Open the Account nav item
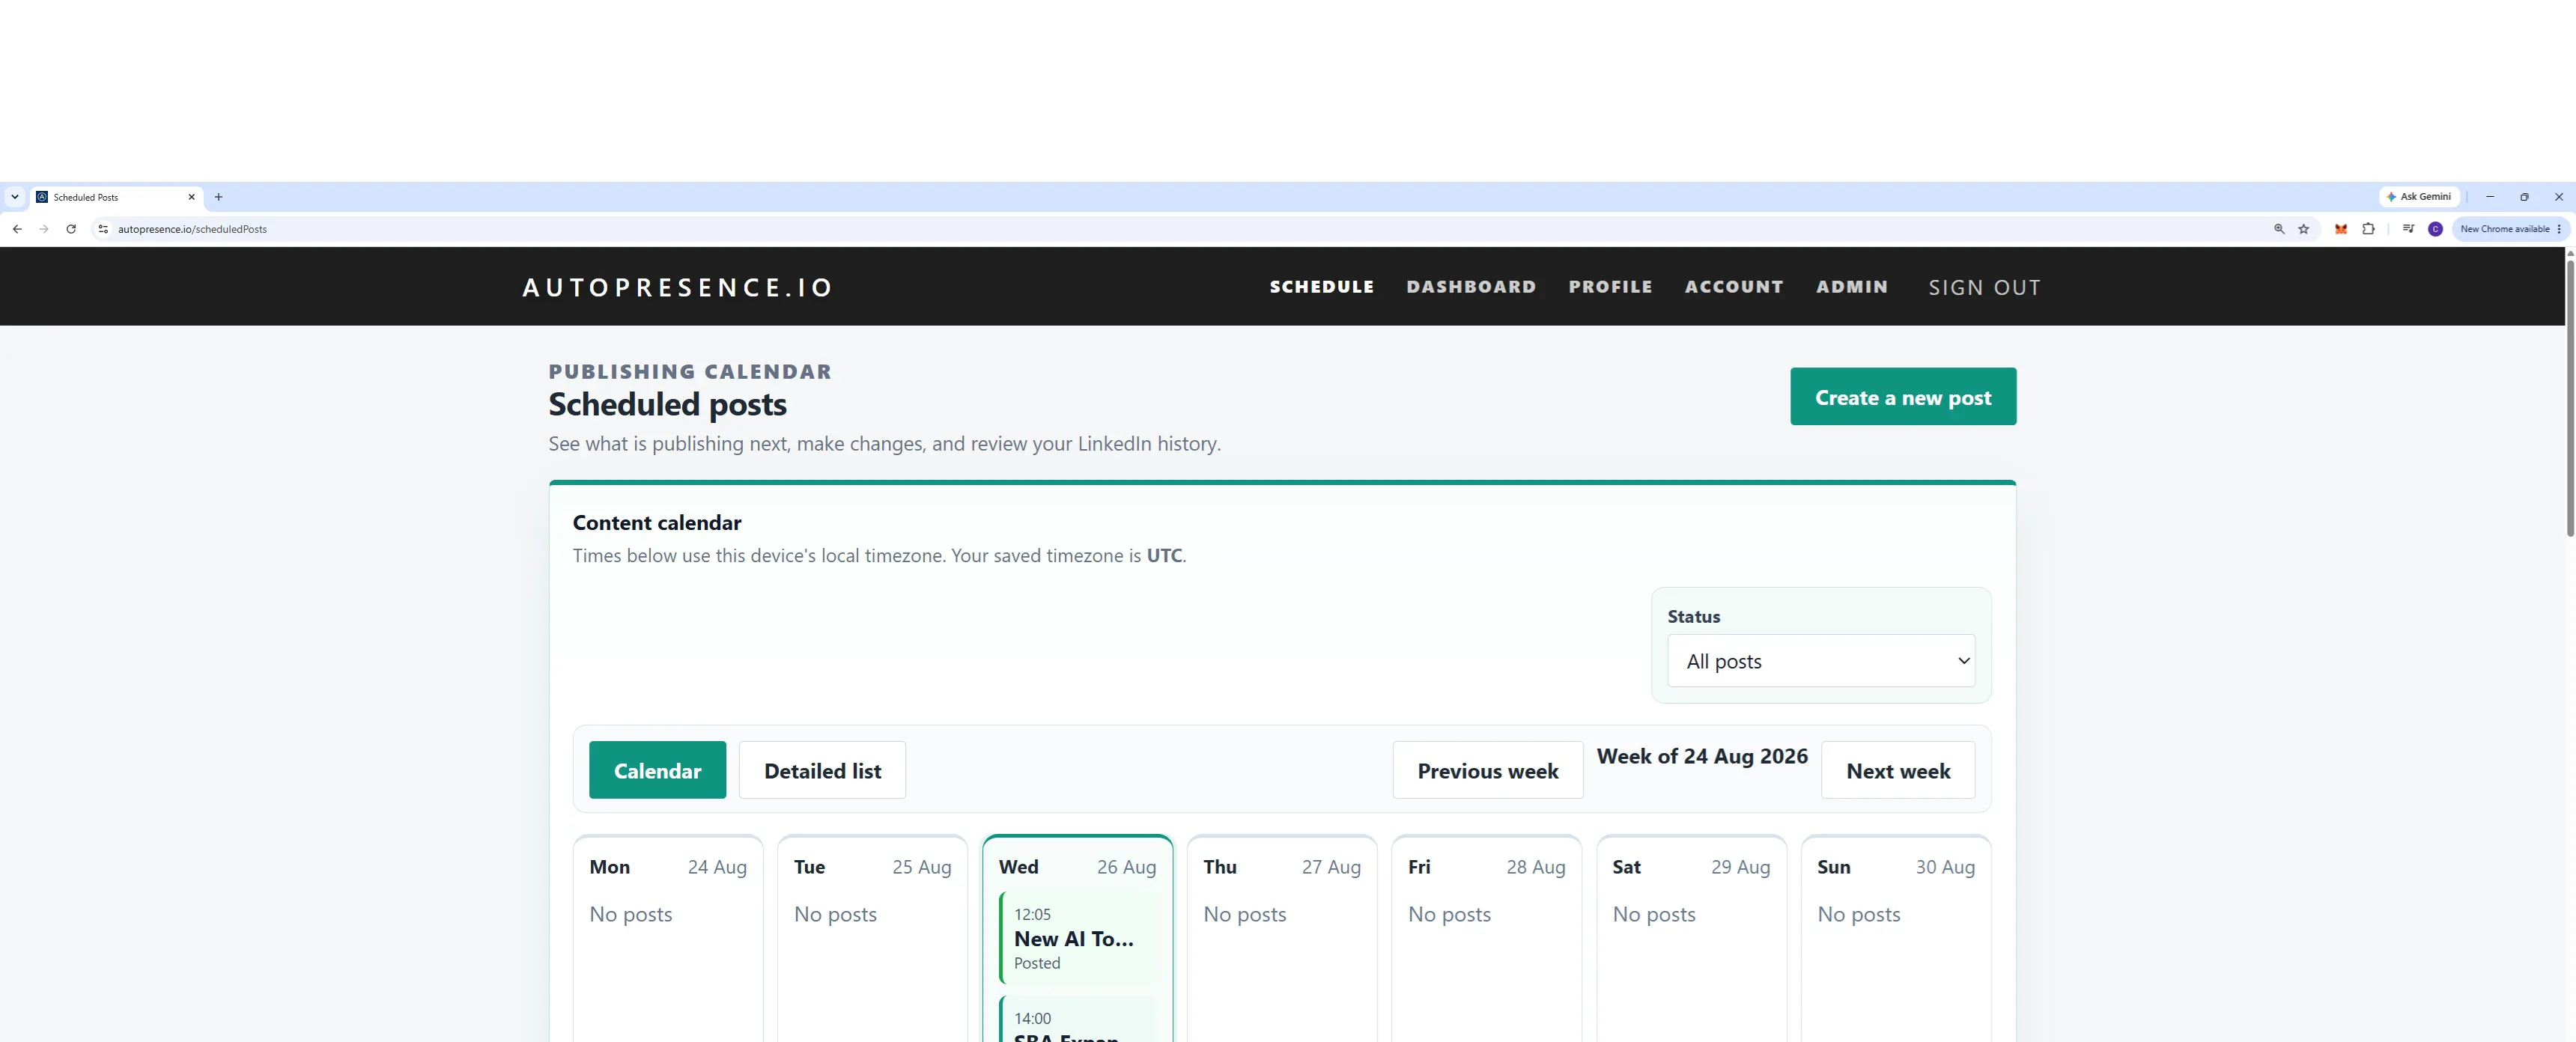Screen dimensions: 2576x1042 tap(1734, 287)
